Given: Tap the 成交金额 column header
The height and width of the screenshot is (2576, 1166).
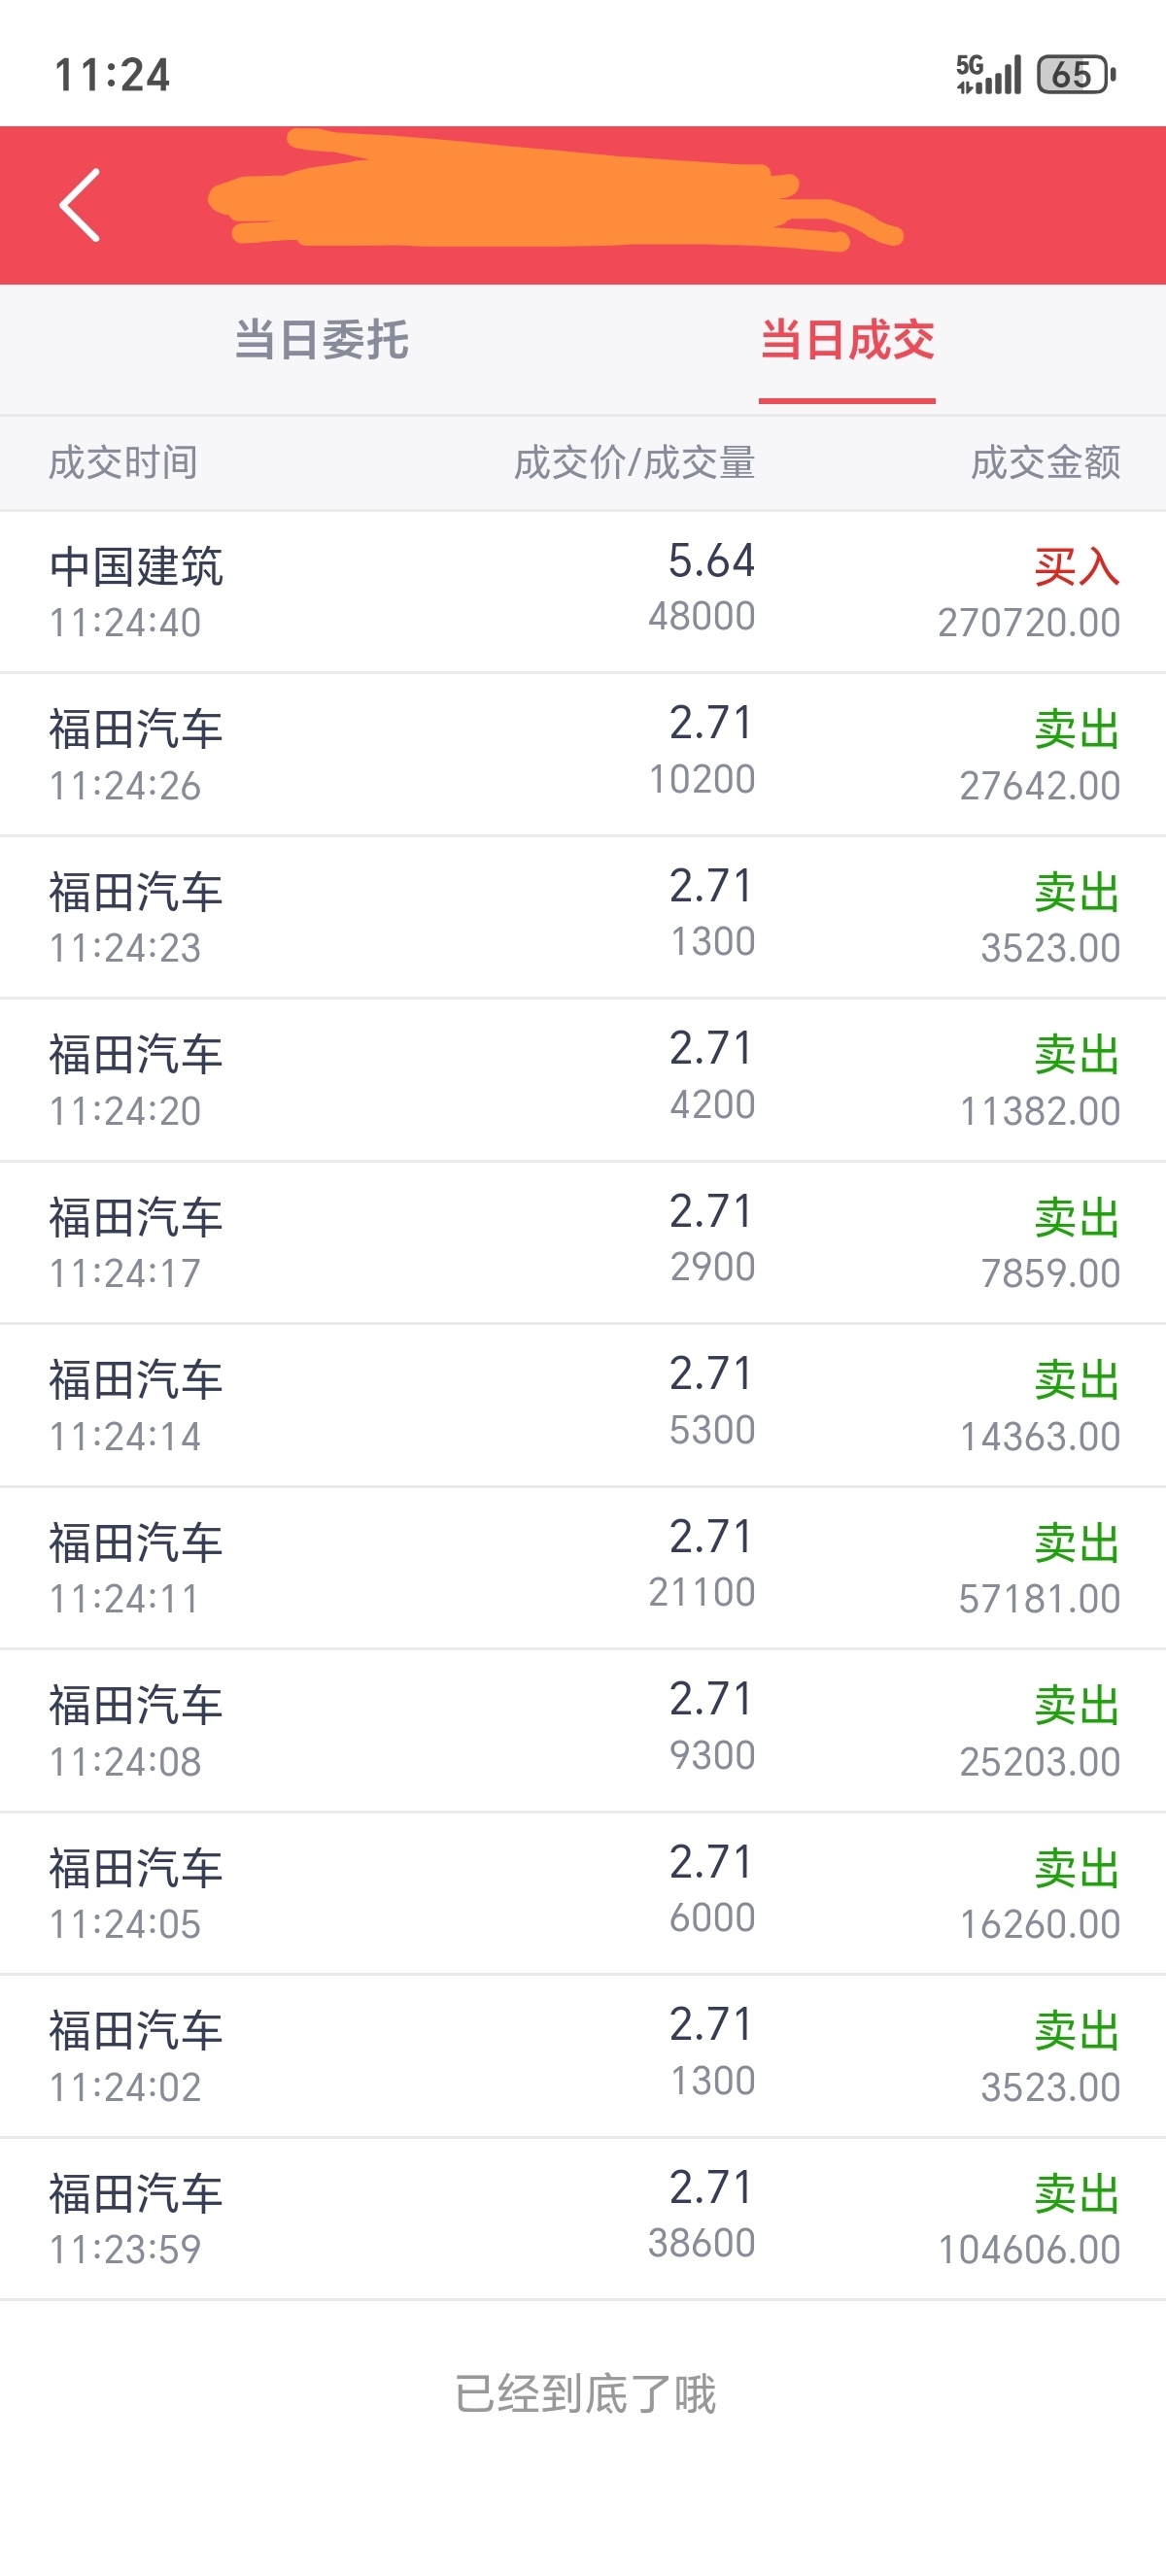Looking at the screenshot, I should point(1045,463).
